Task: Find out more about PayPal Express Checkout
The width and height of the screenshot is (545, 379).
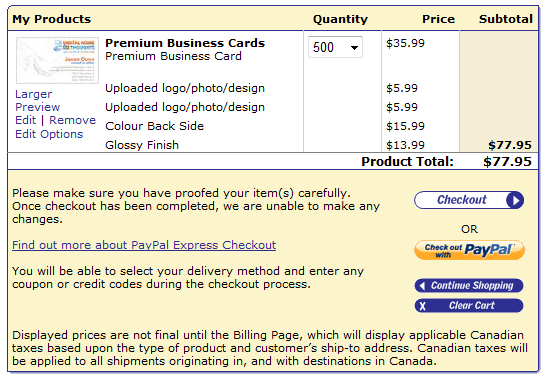Action: pos(144,245)
